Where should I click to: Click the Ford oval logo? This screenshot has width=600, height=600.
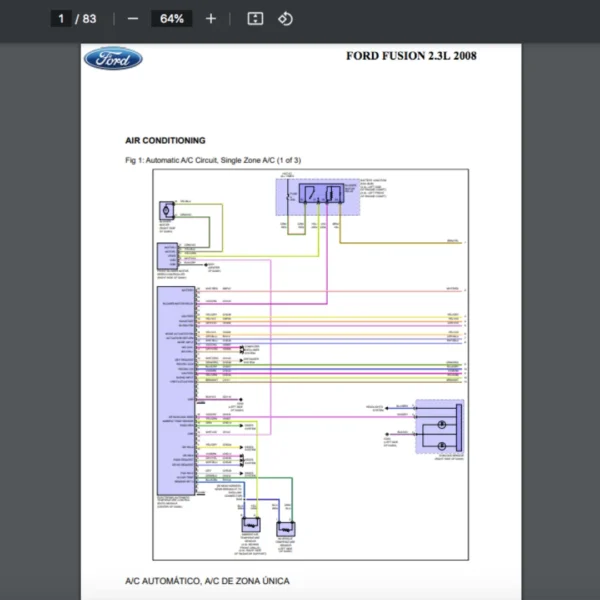(x=113, y=58)
